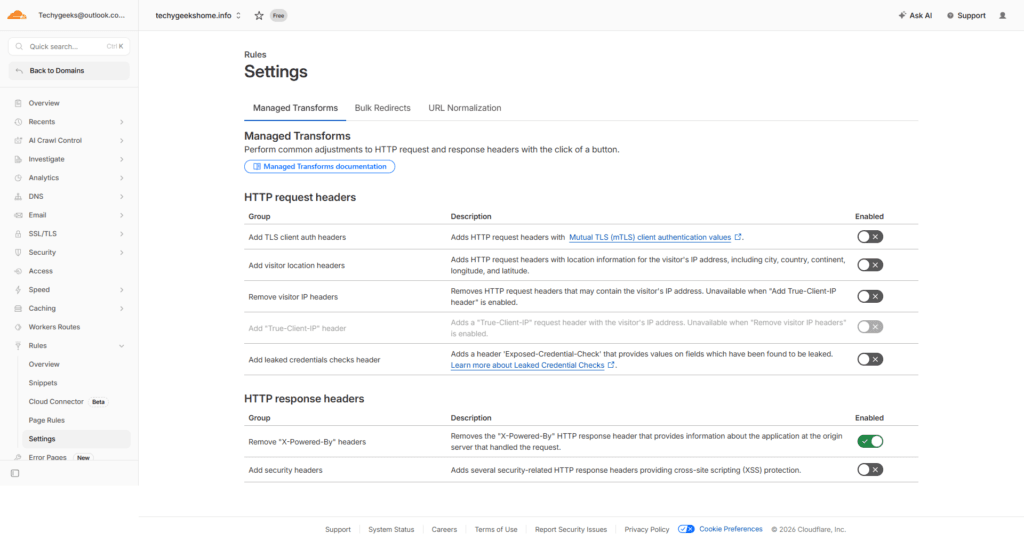
Task: Click the Cloudflare logo icon
Action: pyautogui.click(x=17, y=15)
